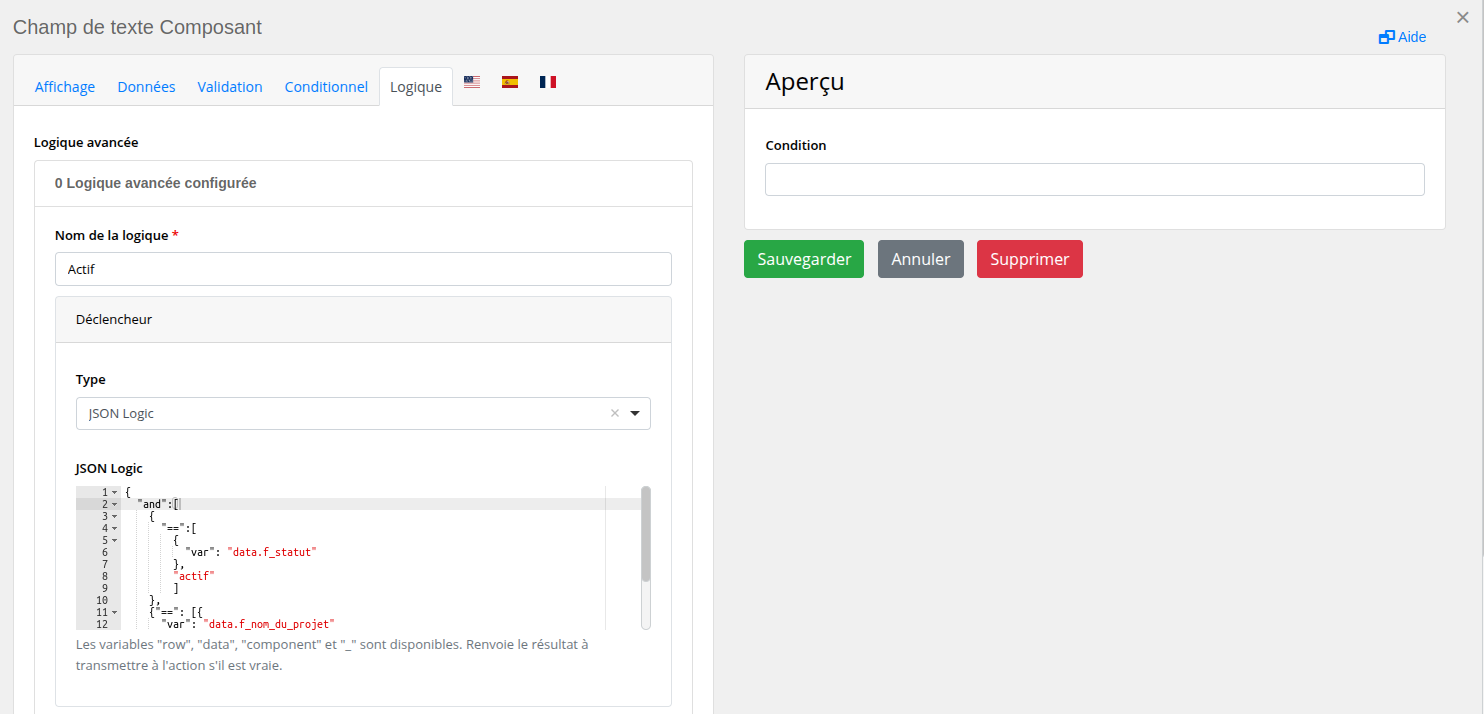The height and width of the screenshot is (714, 1484).
Task: Switch to the Affichage tab
Action: [x=65, y=87]
